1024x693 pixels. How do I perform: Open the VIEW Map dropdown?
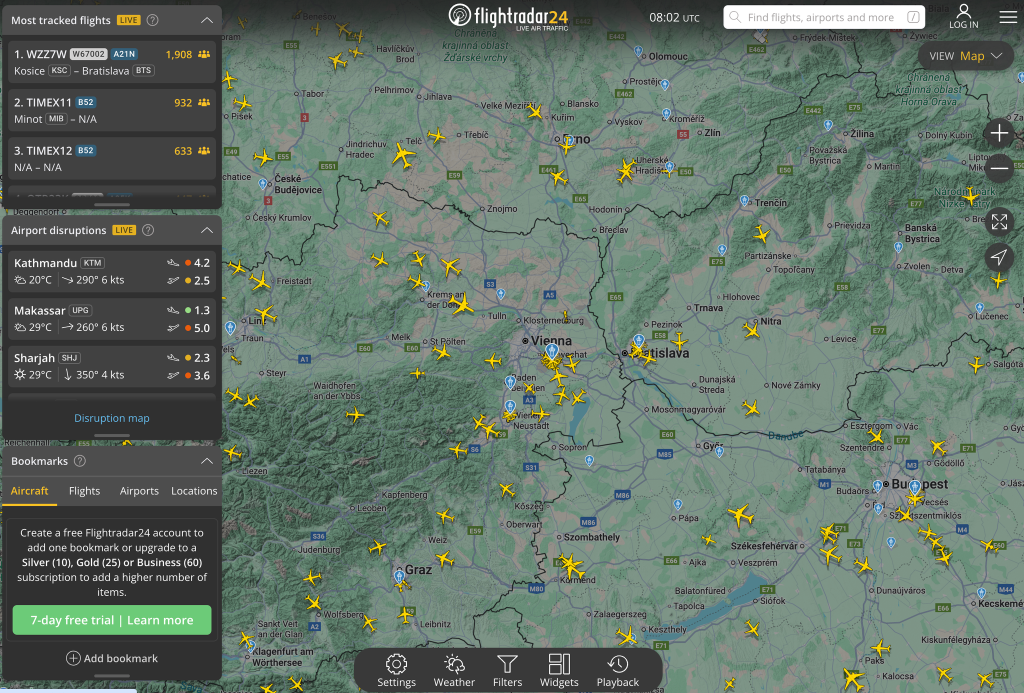pos(965,56)
